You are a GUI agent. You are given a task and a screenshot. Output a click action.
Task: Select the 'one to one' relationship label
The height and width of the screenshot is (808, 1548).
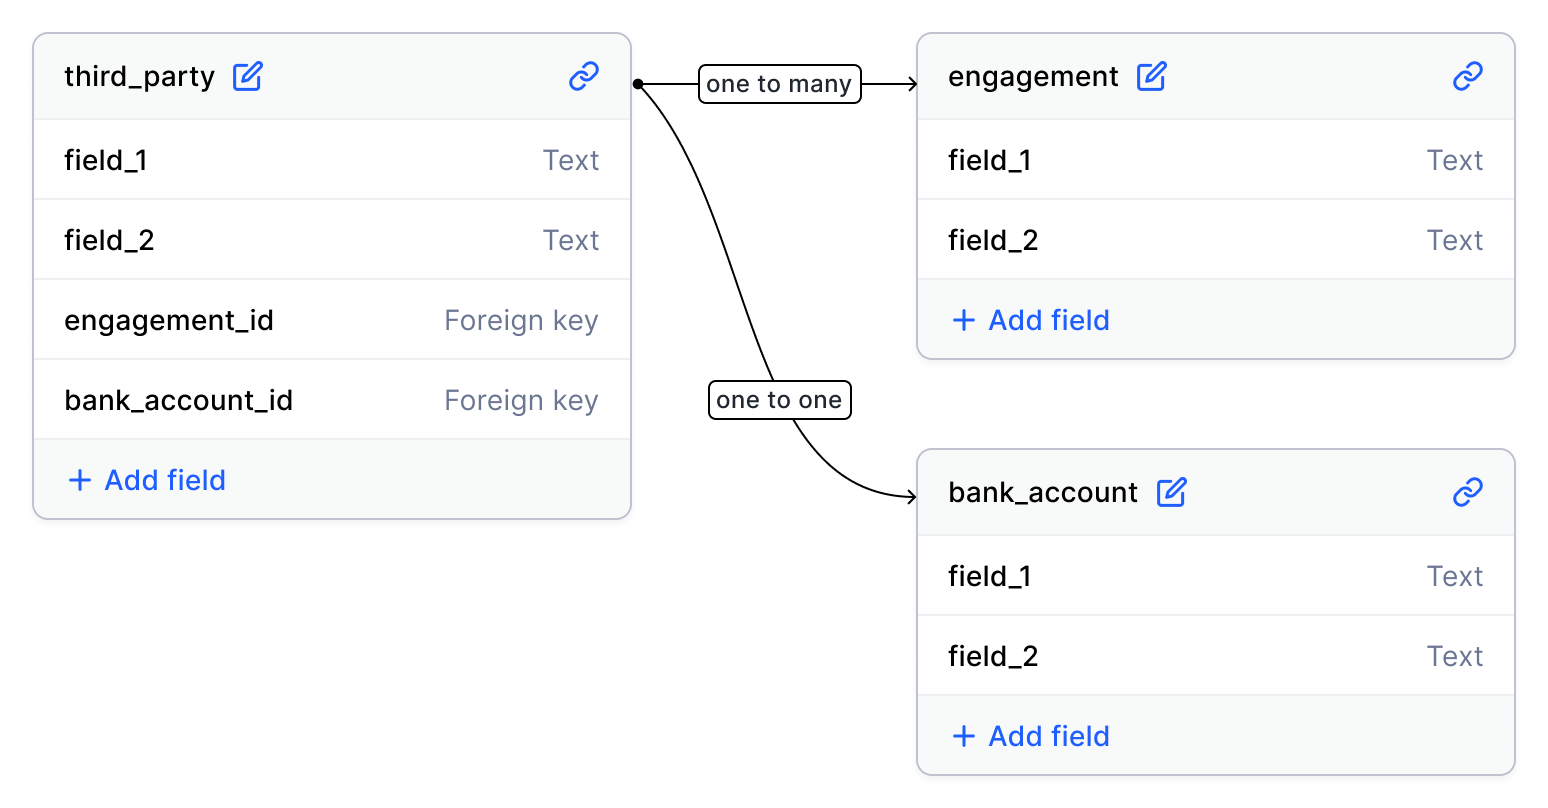779,401
